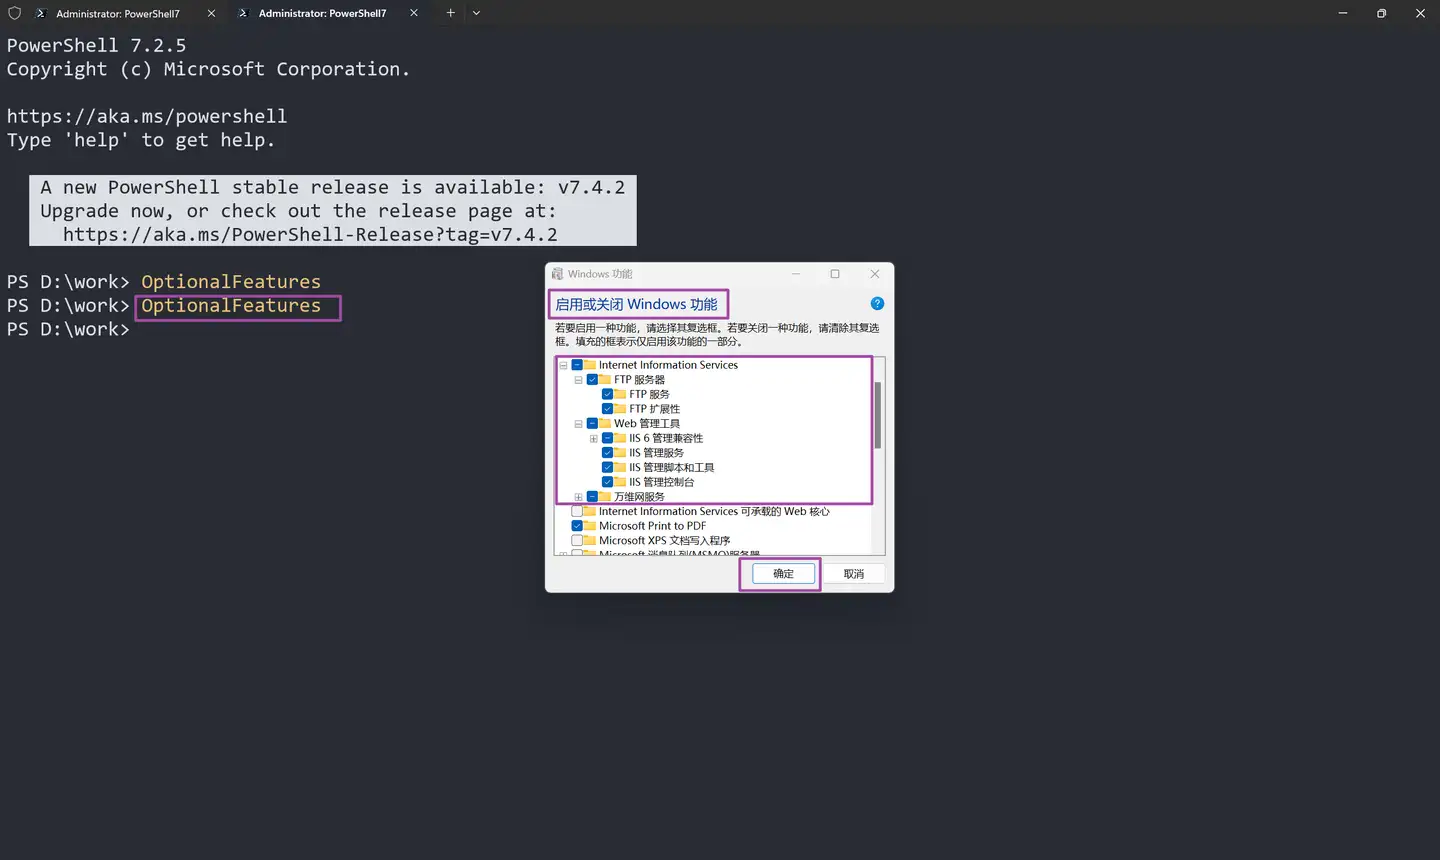The image size is (1440, 860).
Task: Uncheck the IIS 管理控制台 checkbox
Action: point(607,482)
